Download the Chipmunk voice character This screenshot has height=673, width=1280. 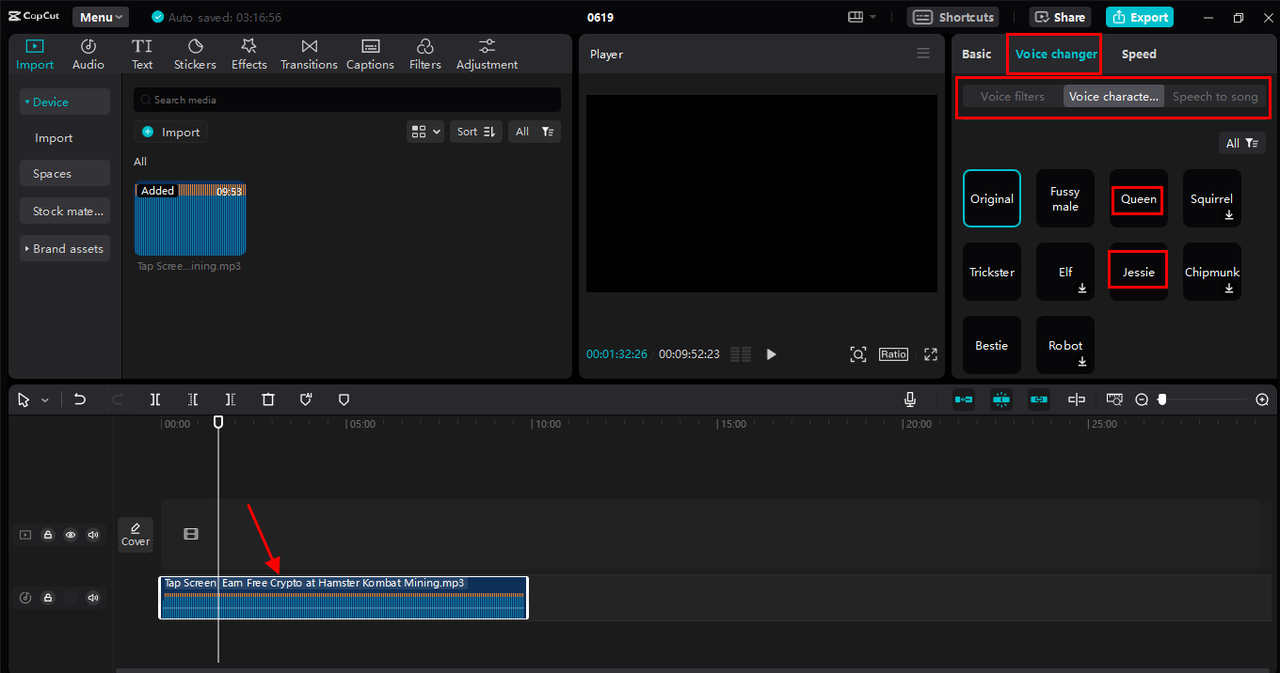(x=1229, y=288)
